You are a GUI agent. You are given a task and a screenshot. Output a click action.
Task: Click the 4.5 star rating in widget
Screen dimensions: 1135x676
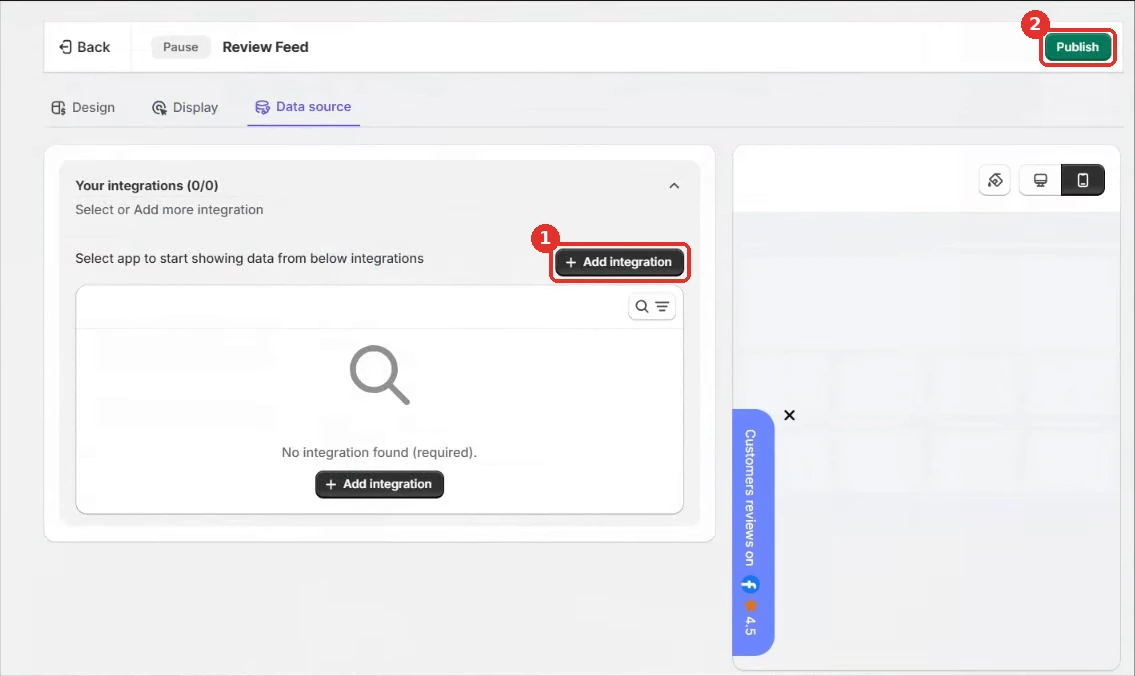(x=751, y=617)
